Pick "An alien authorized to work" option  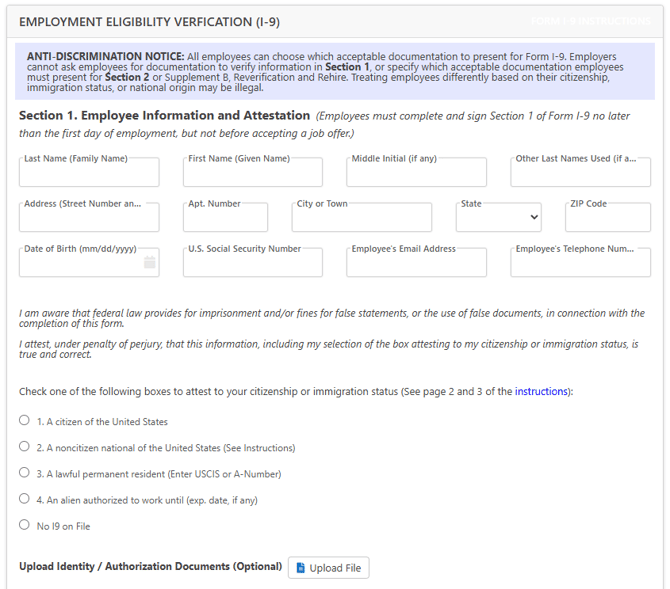25,499
